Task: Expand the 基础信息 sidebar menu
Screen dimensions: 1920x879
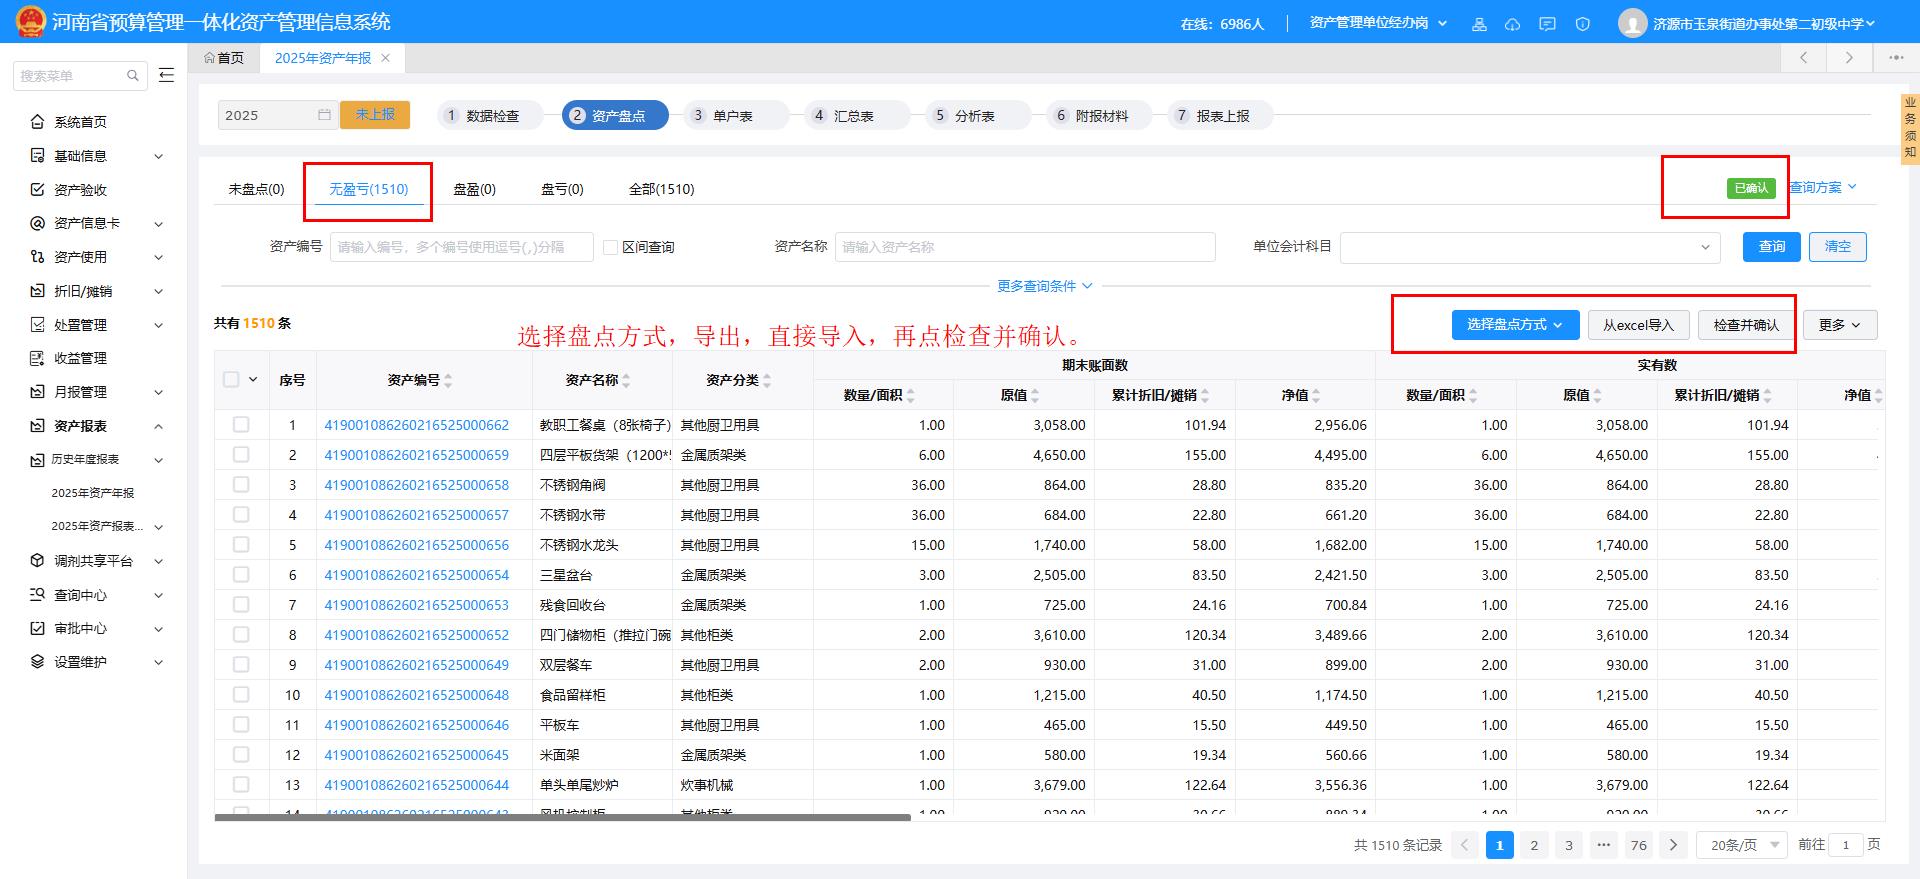Action: 96,156
